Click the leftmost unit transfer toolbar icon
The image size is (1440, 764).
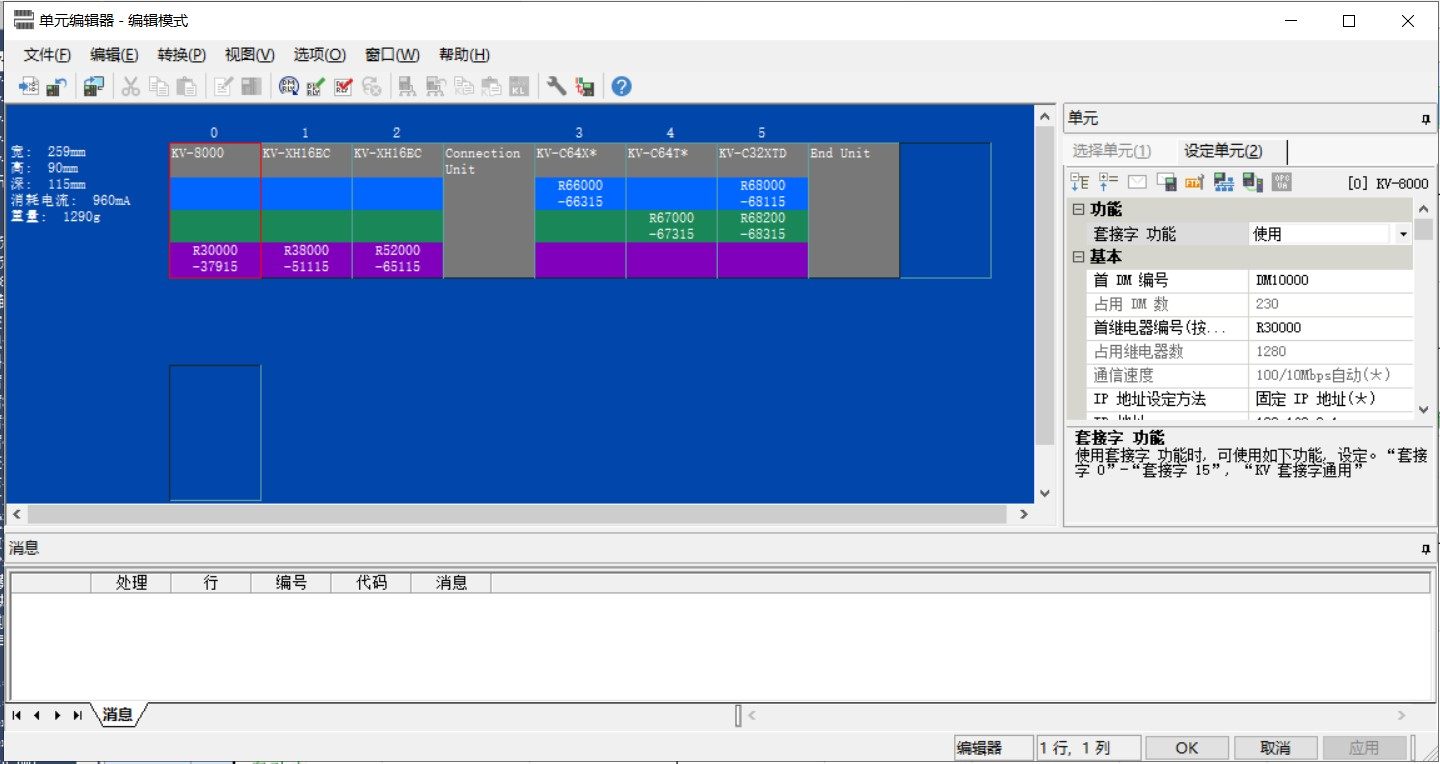[x=27, y=86]
